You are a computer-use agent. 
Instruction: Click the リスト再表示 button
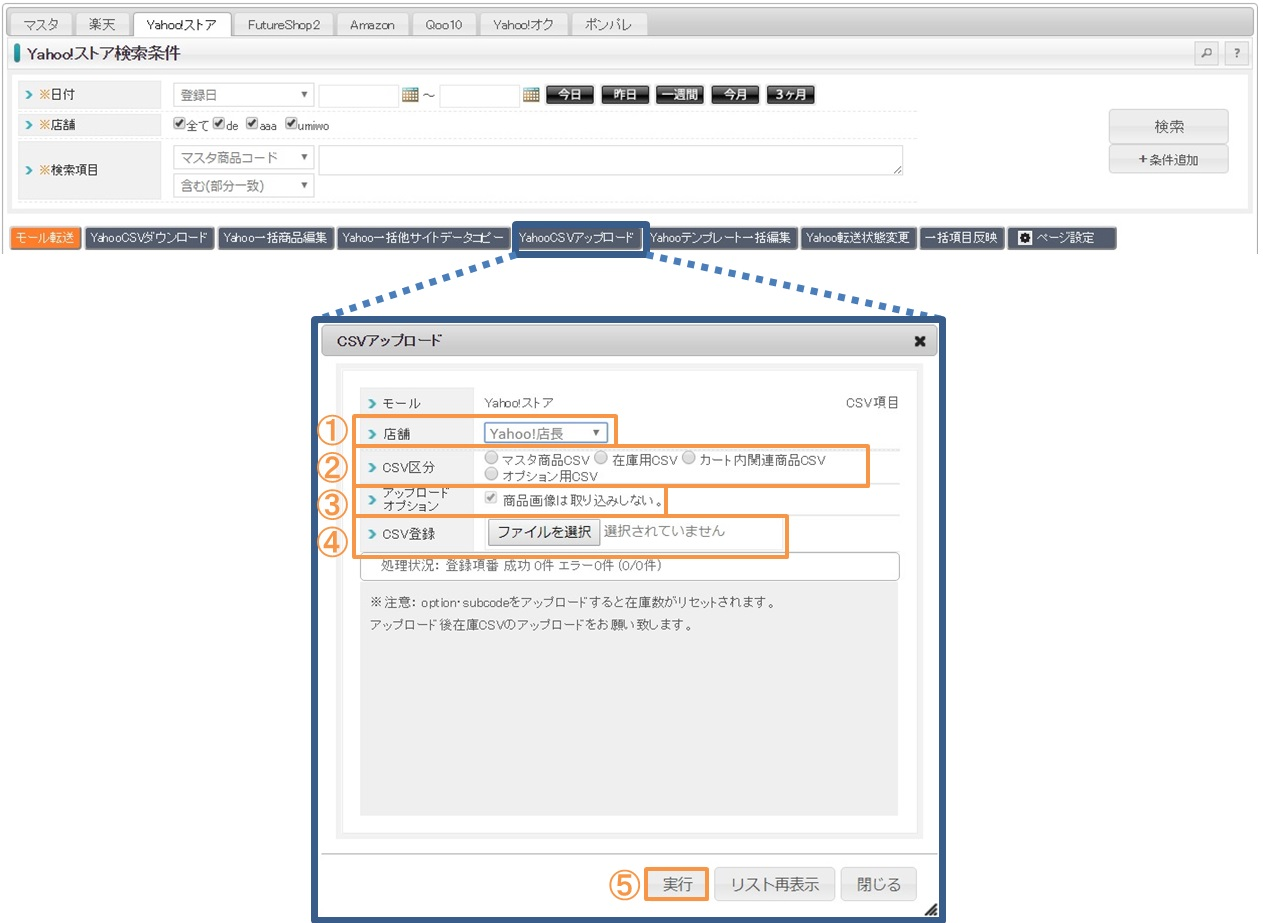point(775,885)
